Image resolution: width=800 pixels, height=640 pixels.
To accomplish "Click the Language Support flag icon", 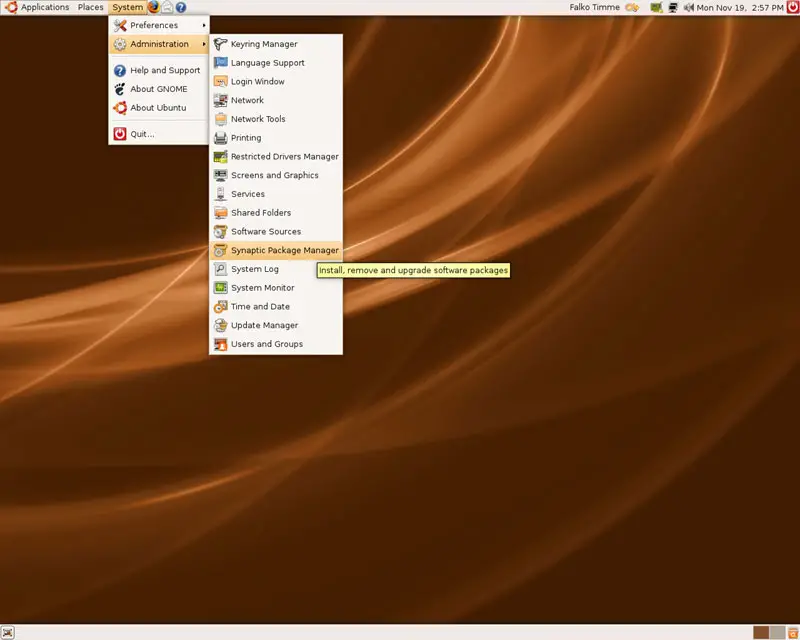I will pos(220,63).
